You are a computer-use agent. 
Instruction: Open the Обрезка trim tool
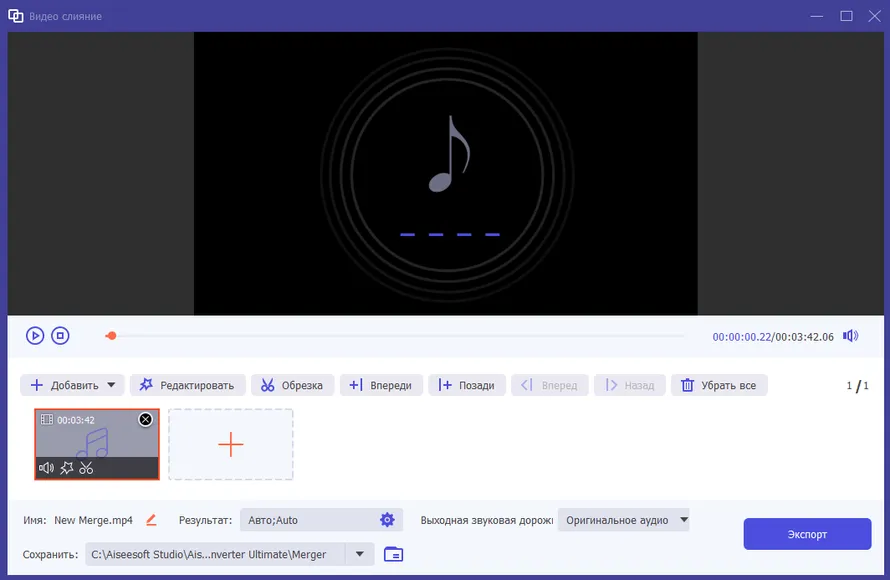coord(292,385)
